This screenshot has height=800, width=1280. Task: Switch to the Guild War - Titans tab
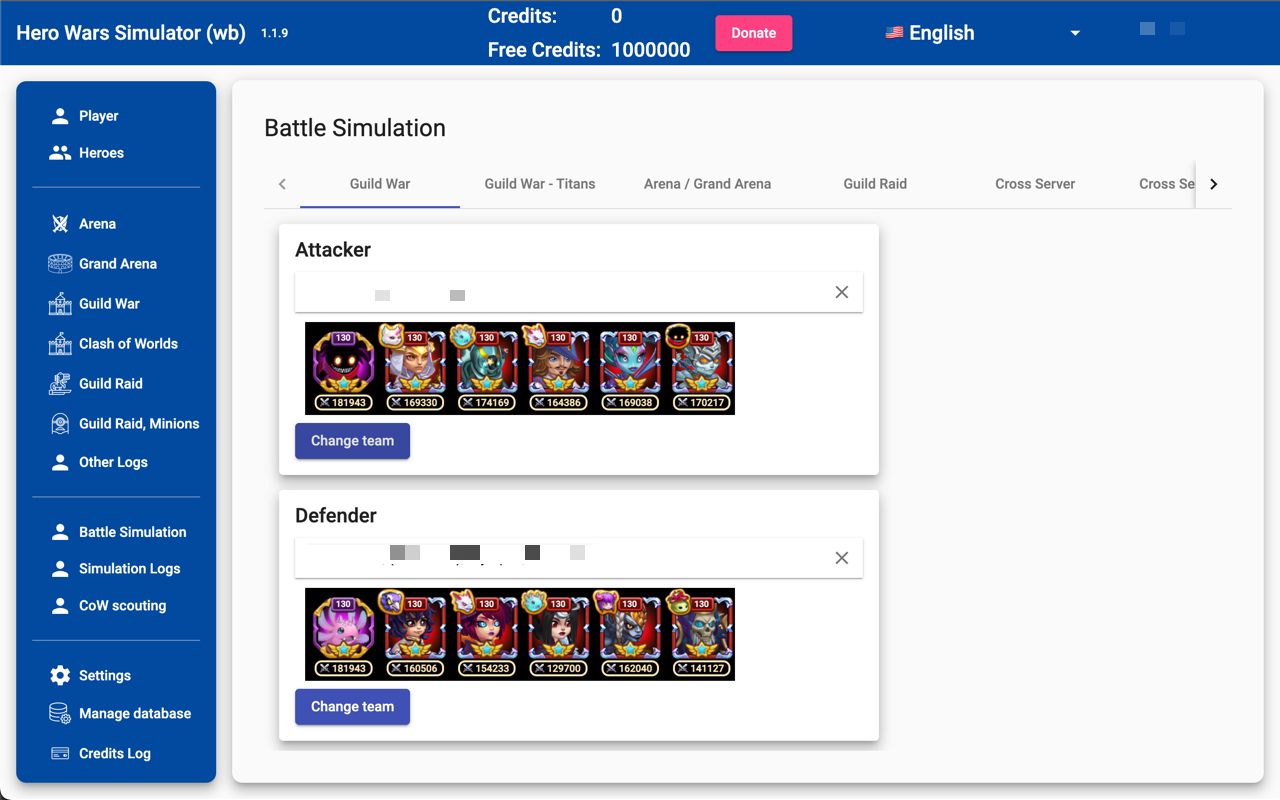(x=539, y=184)
